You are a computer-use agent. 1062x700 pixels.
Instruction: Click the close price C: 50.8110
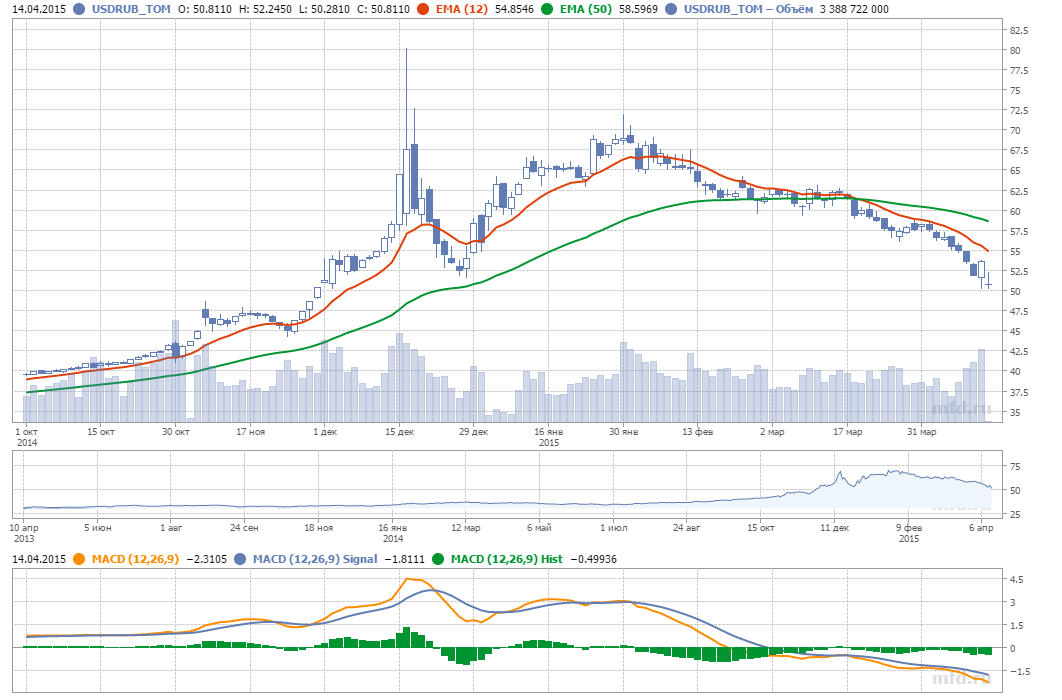coord(384,9)
